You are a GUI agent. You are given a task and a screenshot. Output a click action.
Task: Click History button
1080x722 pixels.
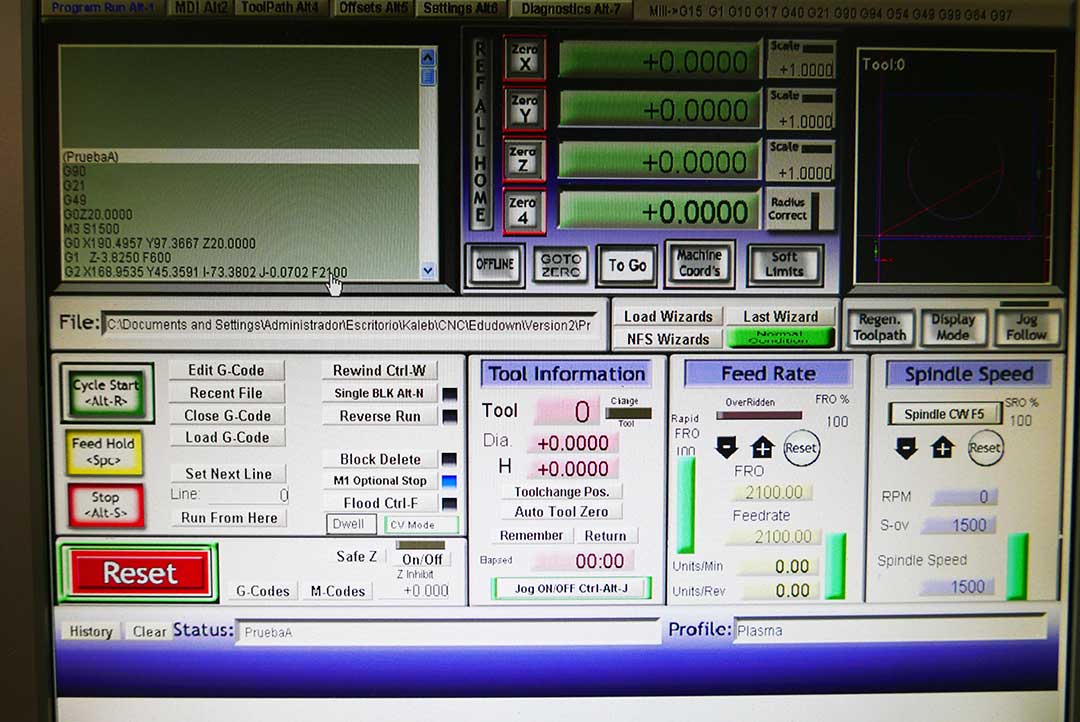point(91,631)
